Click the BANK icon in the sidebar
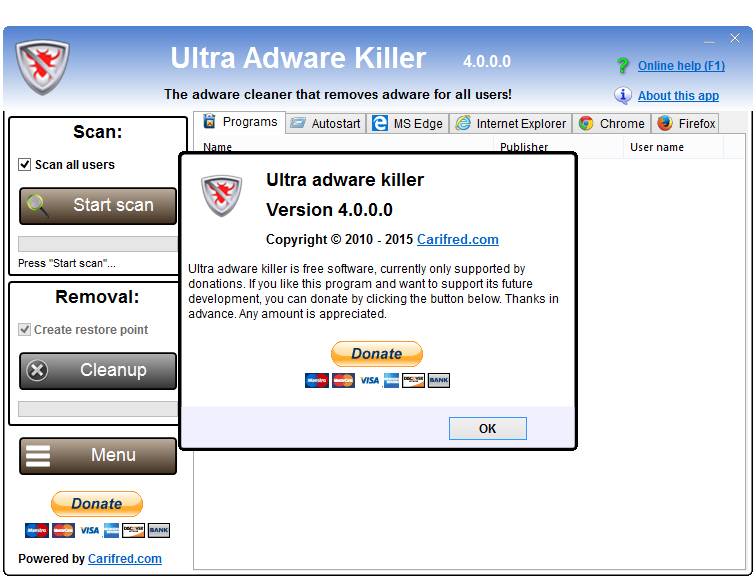 (159, 530)
